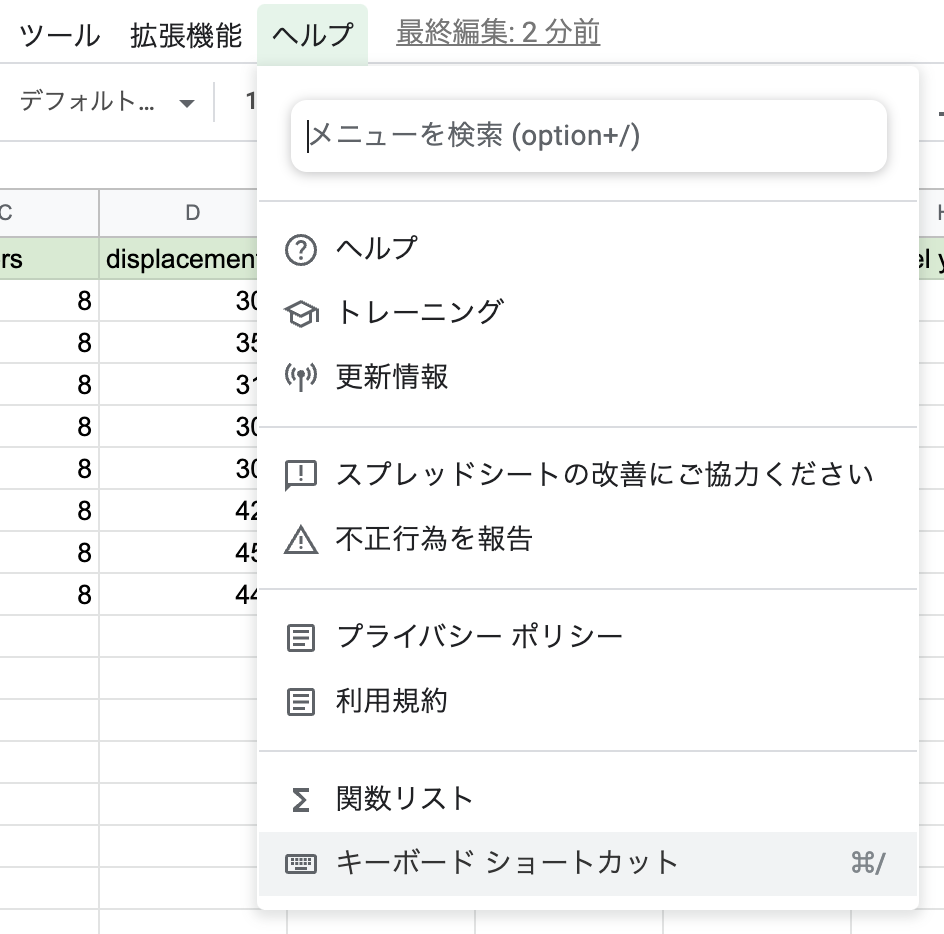Click the Terms of Service document icon

(x=301, y=702)
